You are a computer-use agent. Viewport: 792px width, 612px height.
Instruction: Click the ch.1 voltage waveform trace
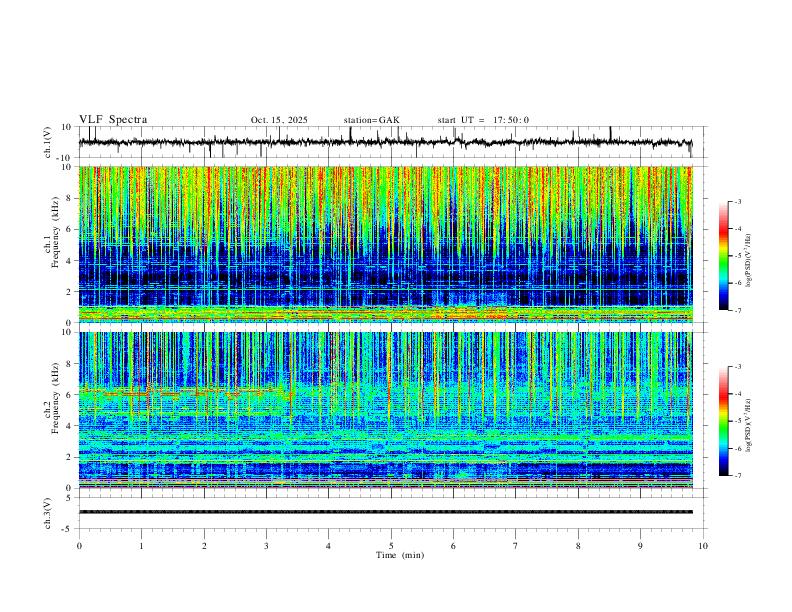[x=385, y=142]
